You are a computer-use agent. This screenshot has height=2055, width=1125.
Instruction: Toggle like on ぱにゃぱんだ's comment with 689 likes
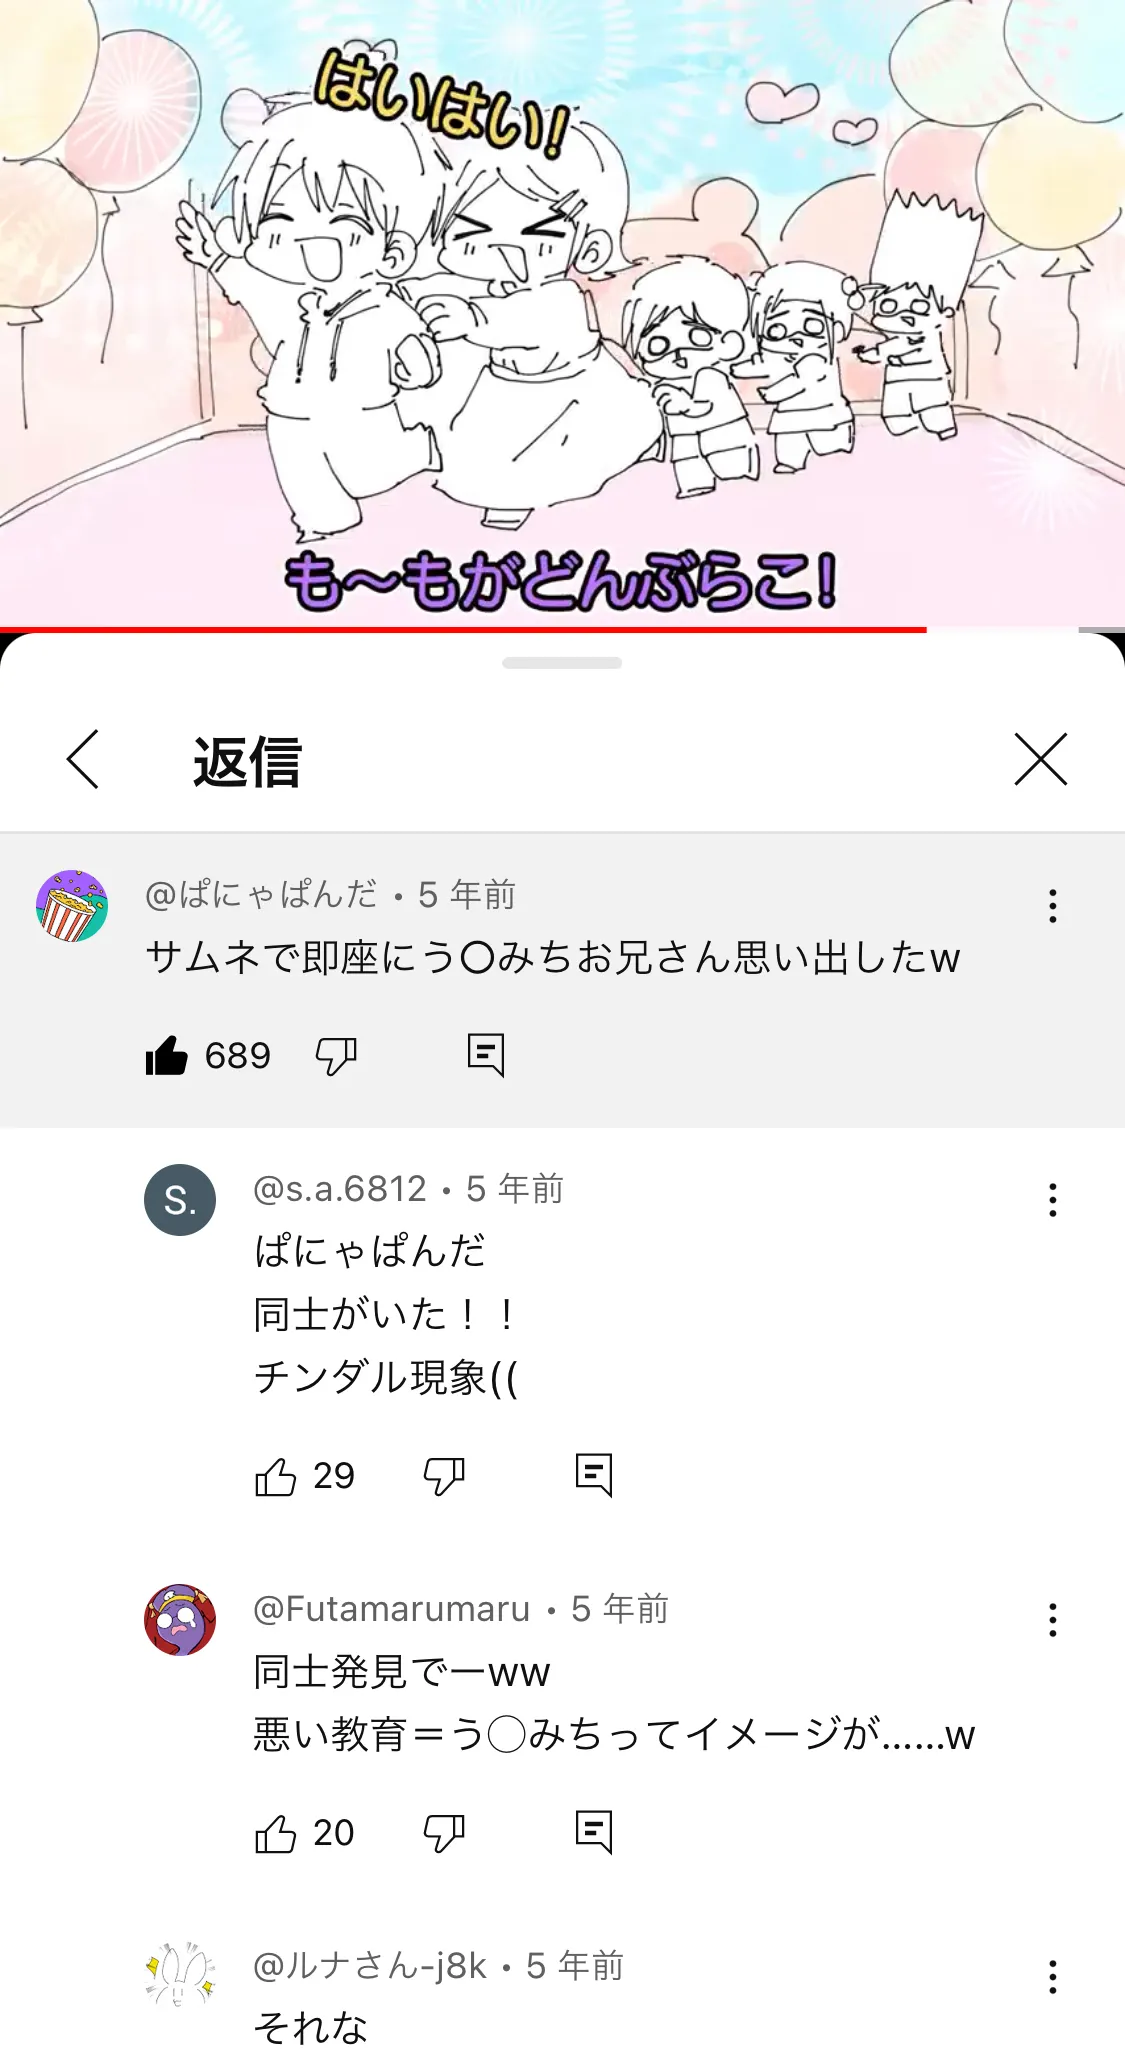(167, 1055)
